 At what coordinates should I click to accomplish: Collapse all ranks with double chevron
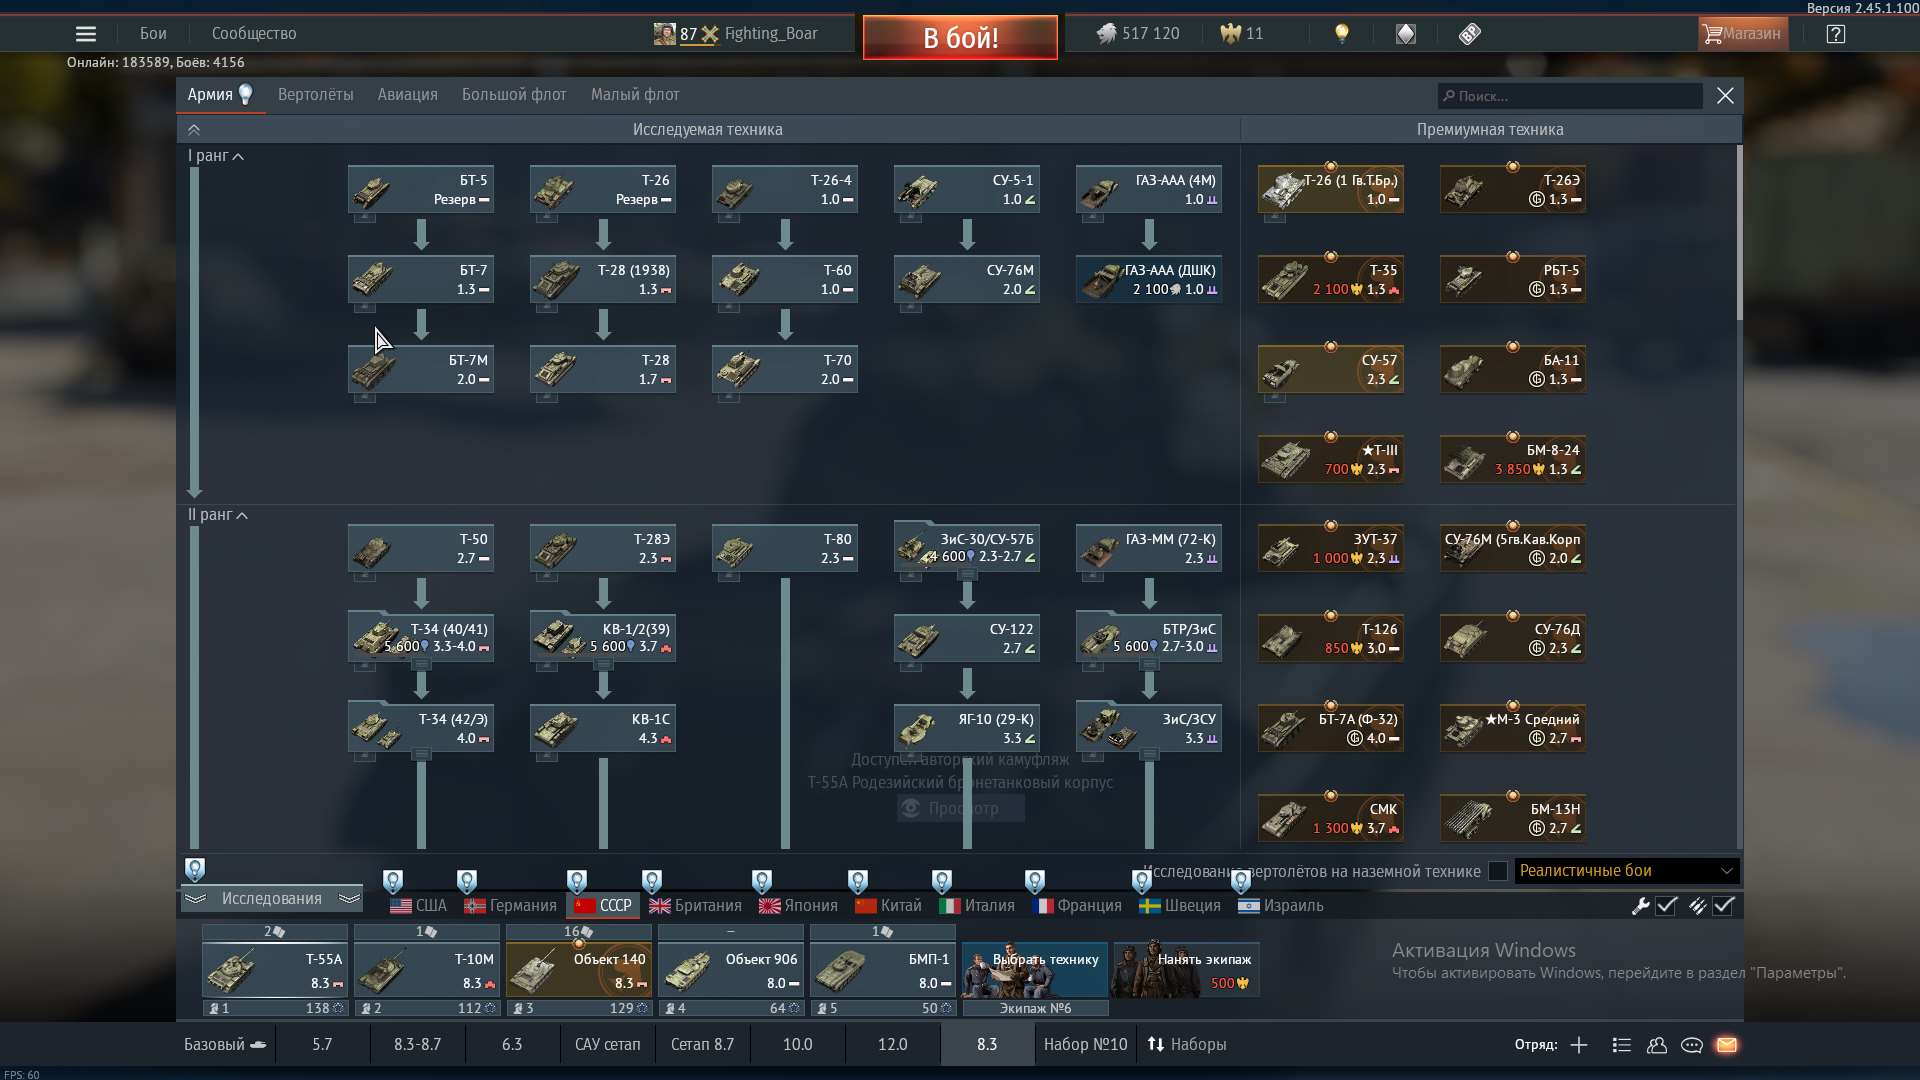click(194, 130)
